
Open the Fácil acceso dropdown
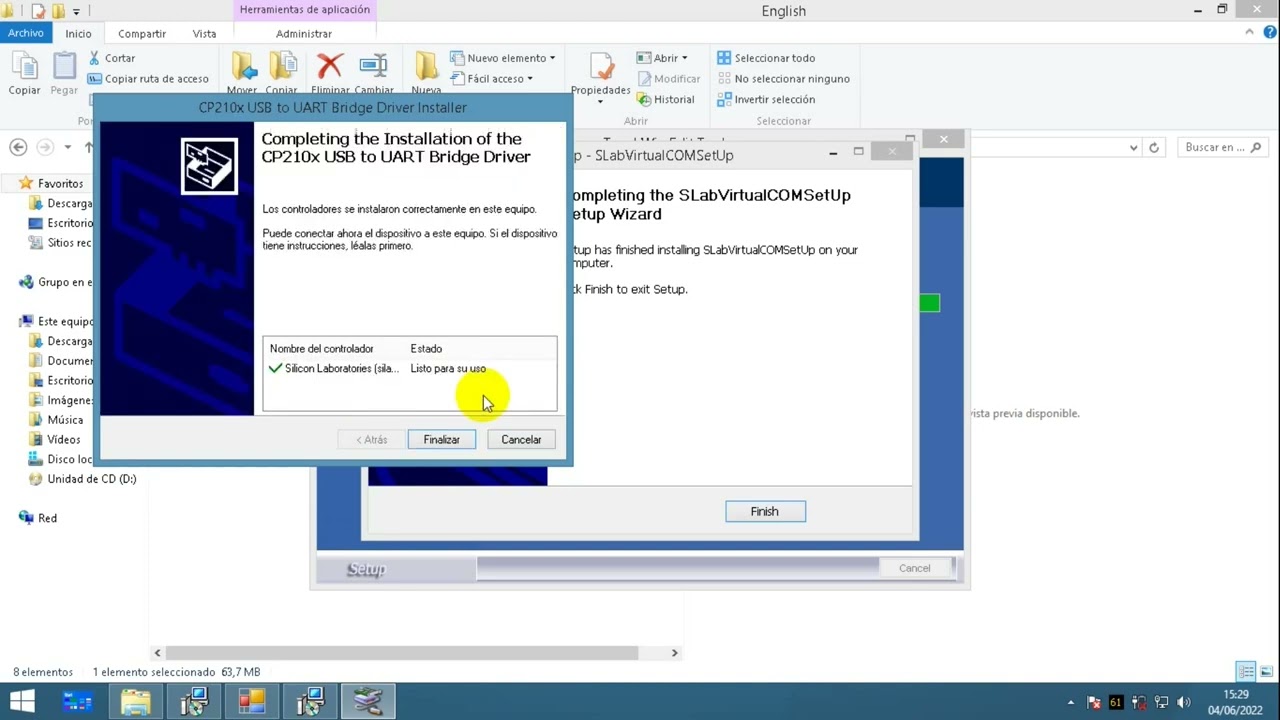491,79
